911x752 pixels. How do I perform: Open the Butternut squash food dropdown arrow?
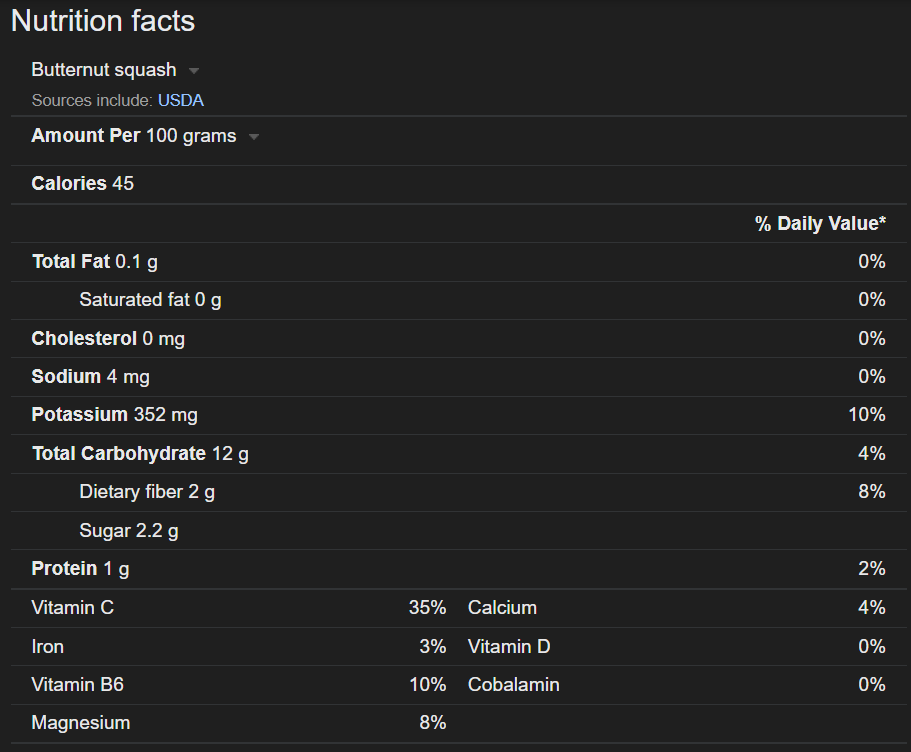[194, 71]
